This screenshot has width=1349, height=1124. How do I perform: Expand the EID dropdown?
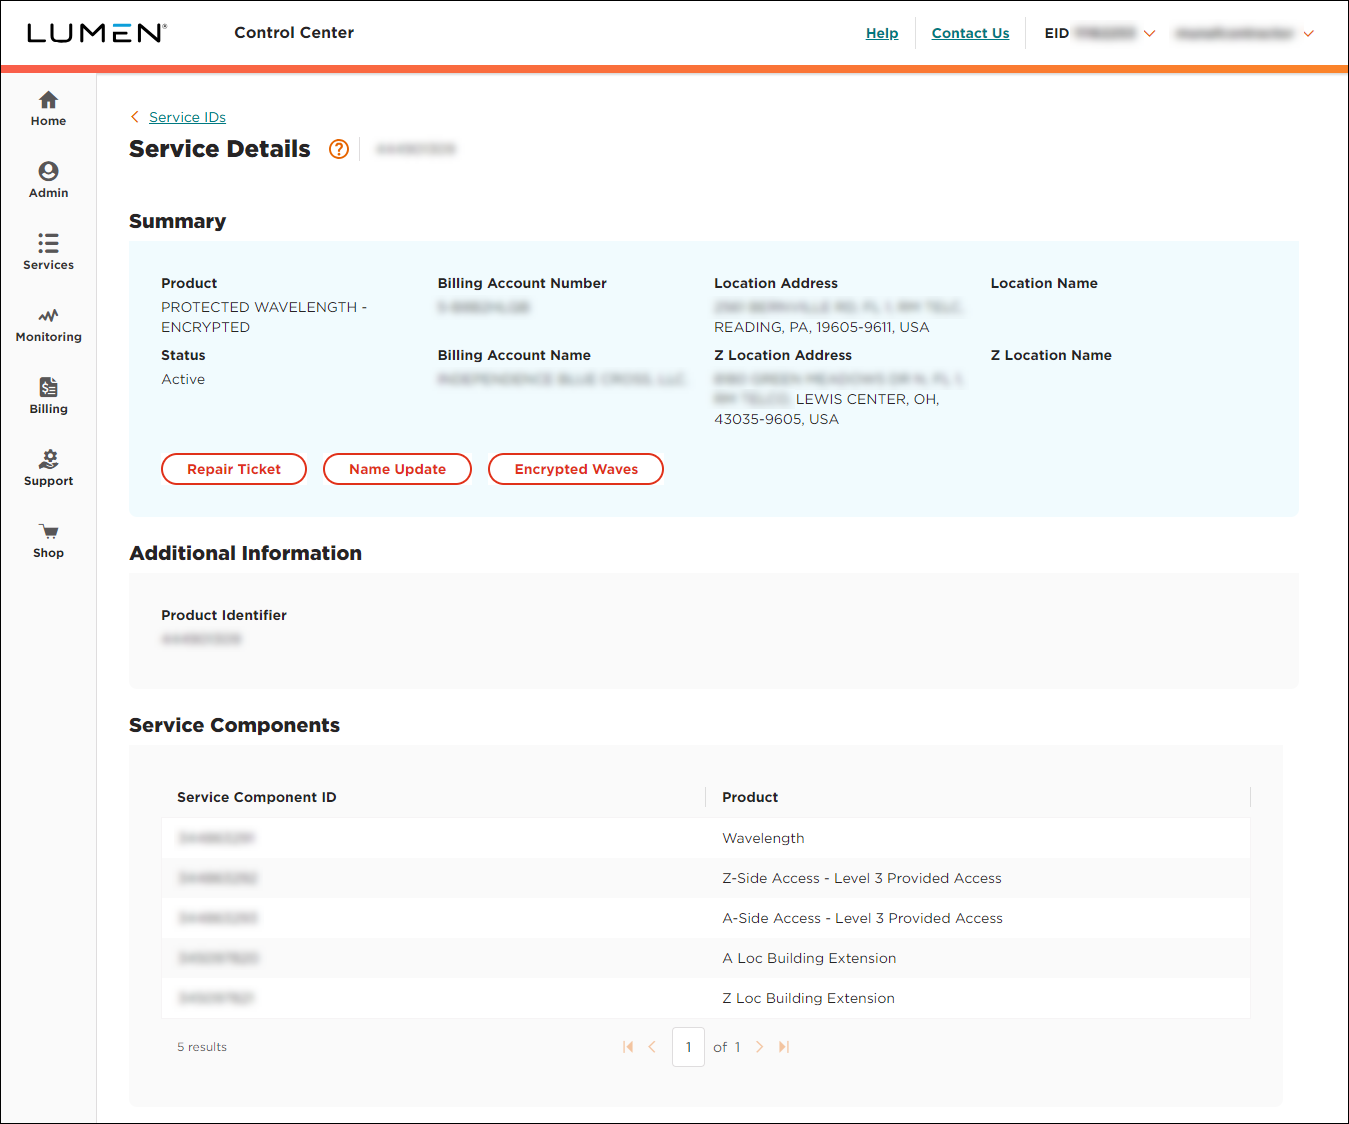[x=1150, y=32]
